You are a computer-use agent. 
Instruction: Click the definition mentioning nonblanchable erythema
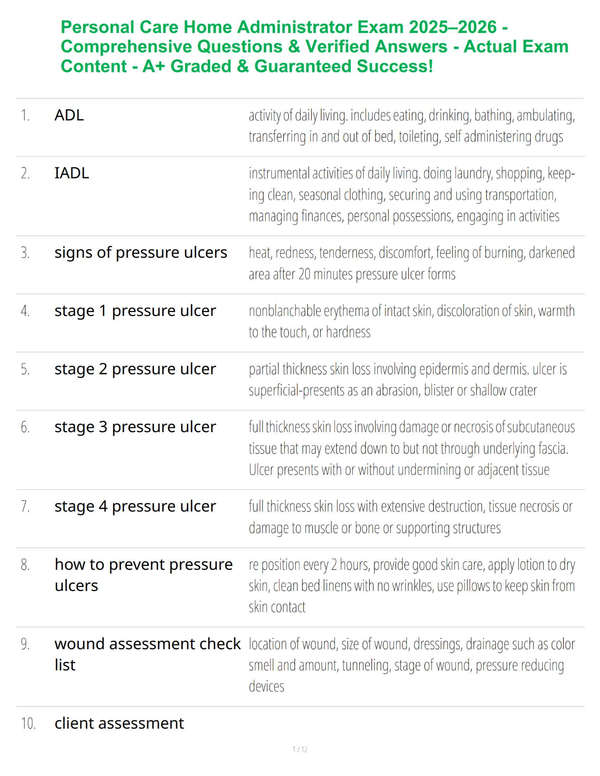[x=412, y=322]
